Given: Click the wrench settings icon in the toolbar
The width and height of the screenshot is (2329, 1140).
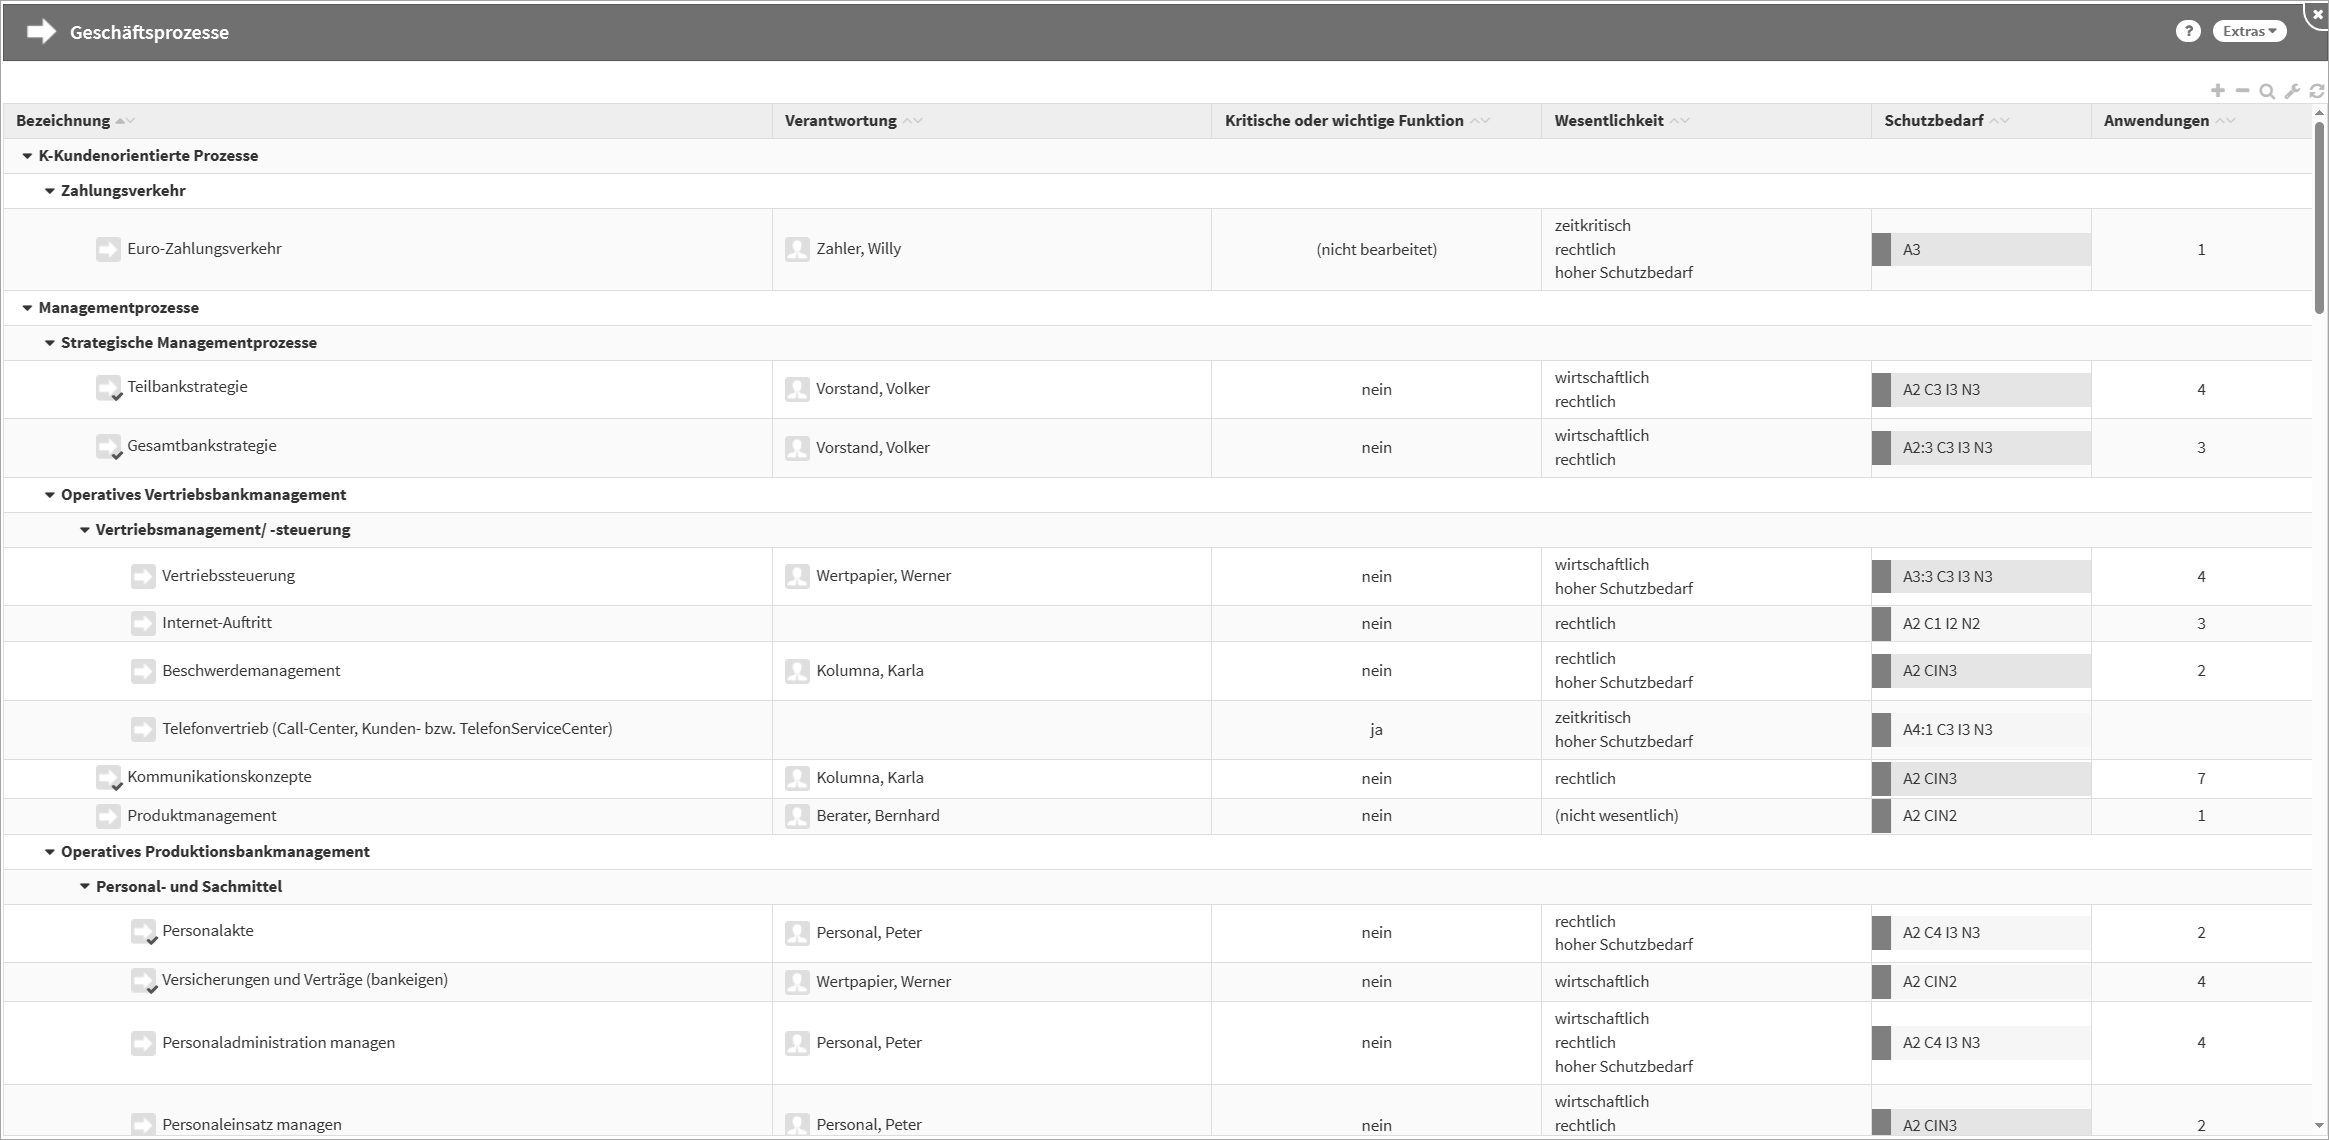Looking at the screenshot, I should coord(2292,90).
